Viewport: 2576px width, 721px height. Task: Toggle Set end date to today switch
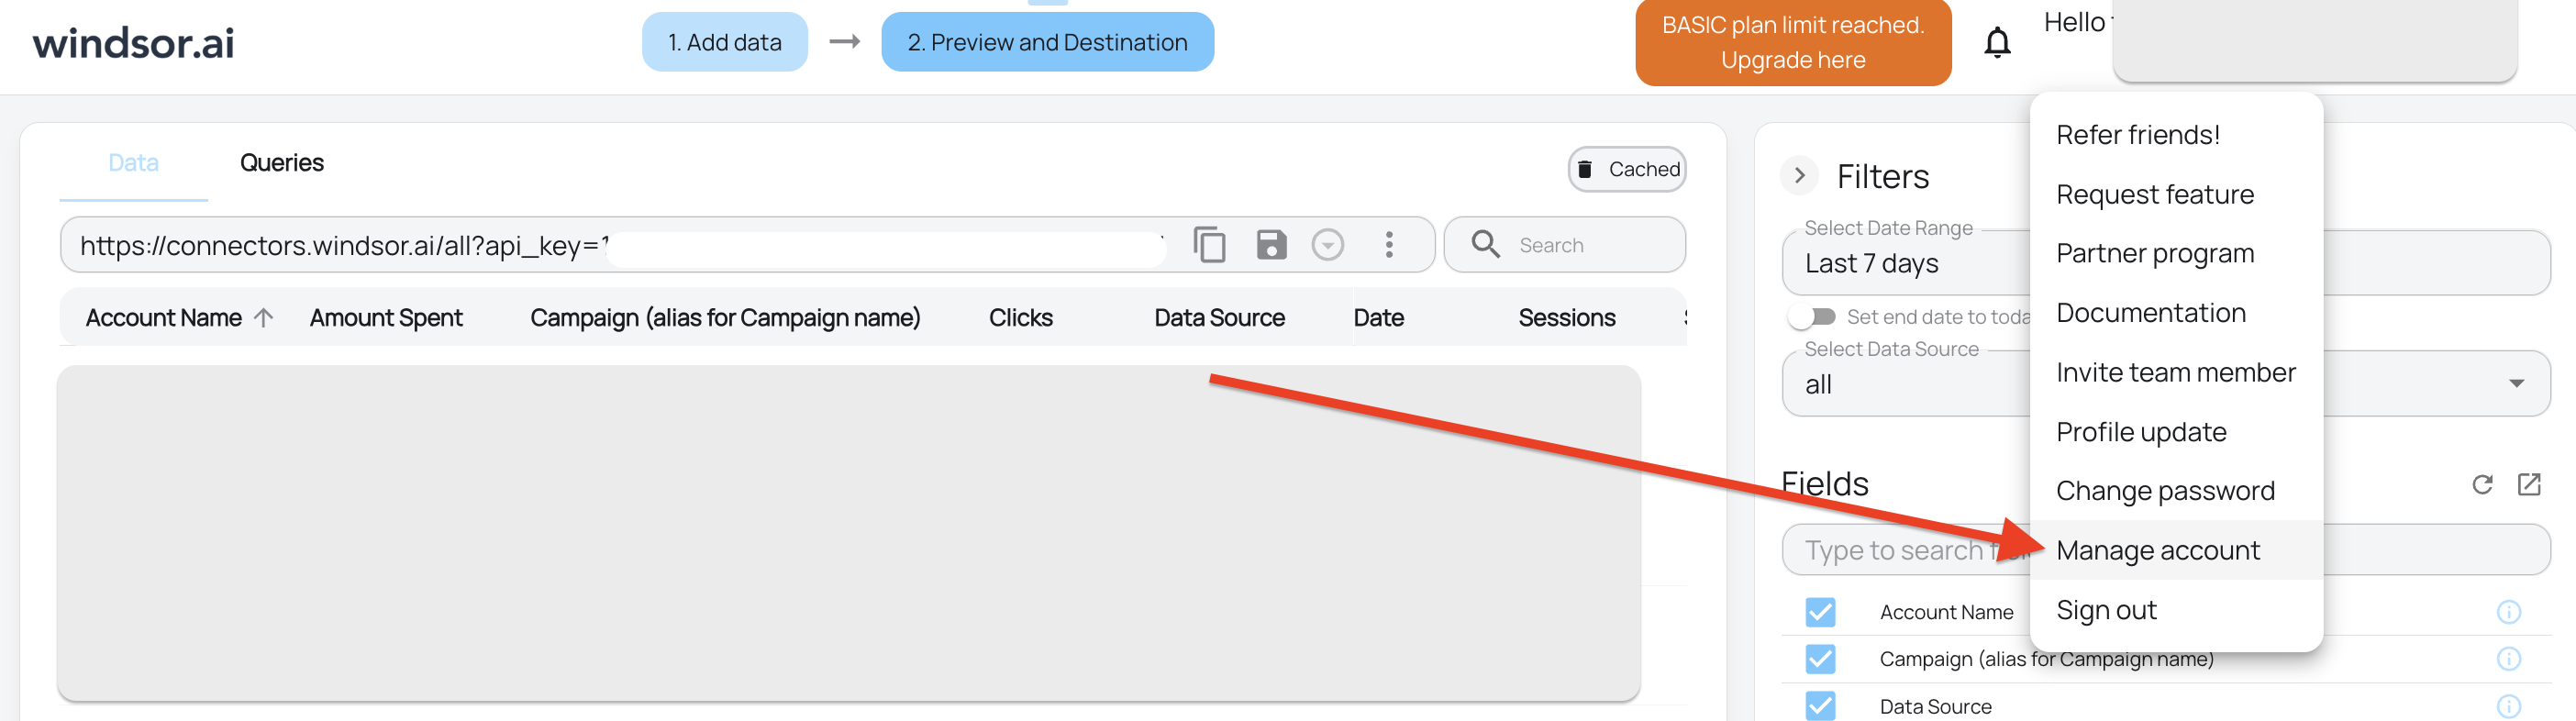pyautogui.click(x=1812, y=317)
